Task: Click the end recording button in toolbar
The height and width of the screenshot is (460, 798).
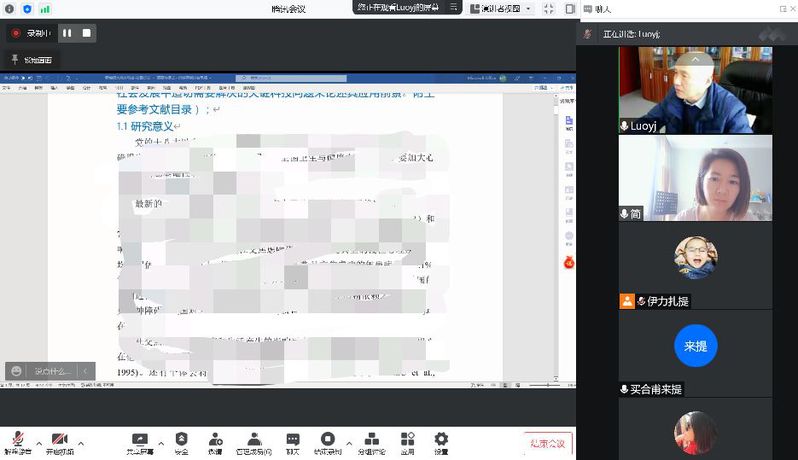Action: click(x=327, y=441)
